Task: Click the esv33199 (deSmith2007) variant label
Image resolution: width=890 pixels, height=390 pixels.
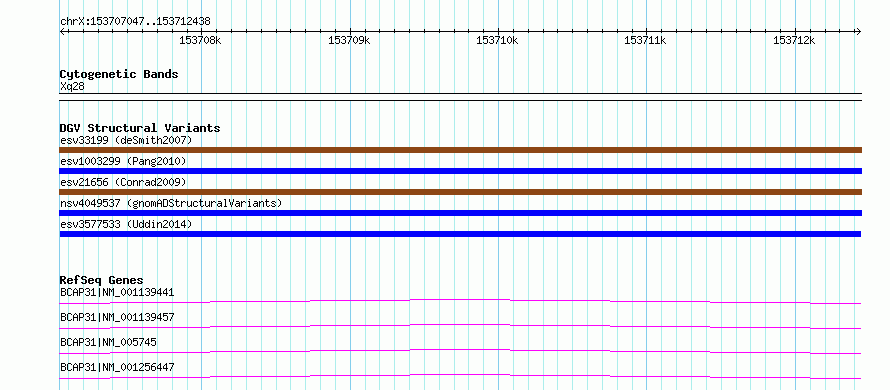Action: 126,140
